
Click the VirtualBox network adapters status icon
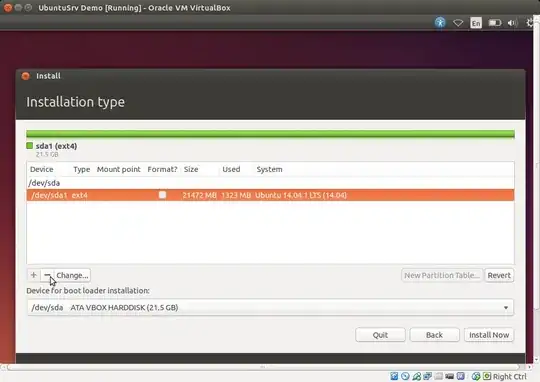click(x=427, y=376)
